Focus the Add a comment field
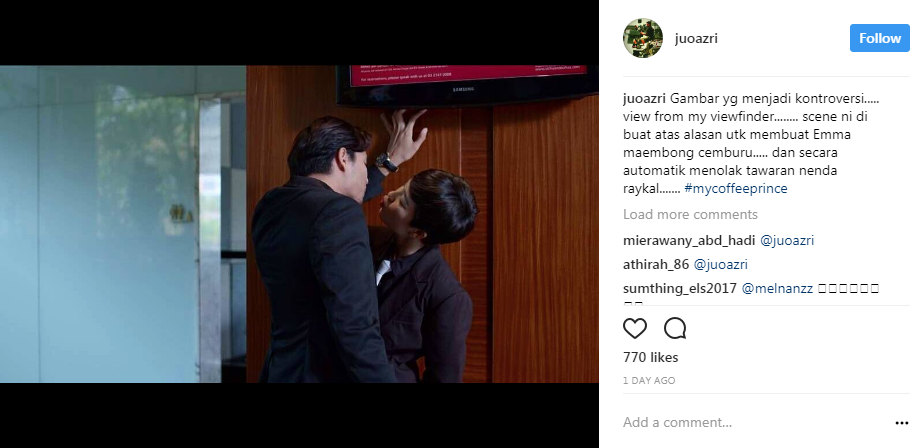This screenshot has width=917, height=448. point(754,422)
